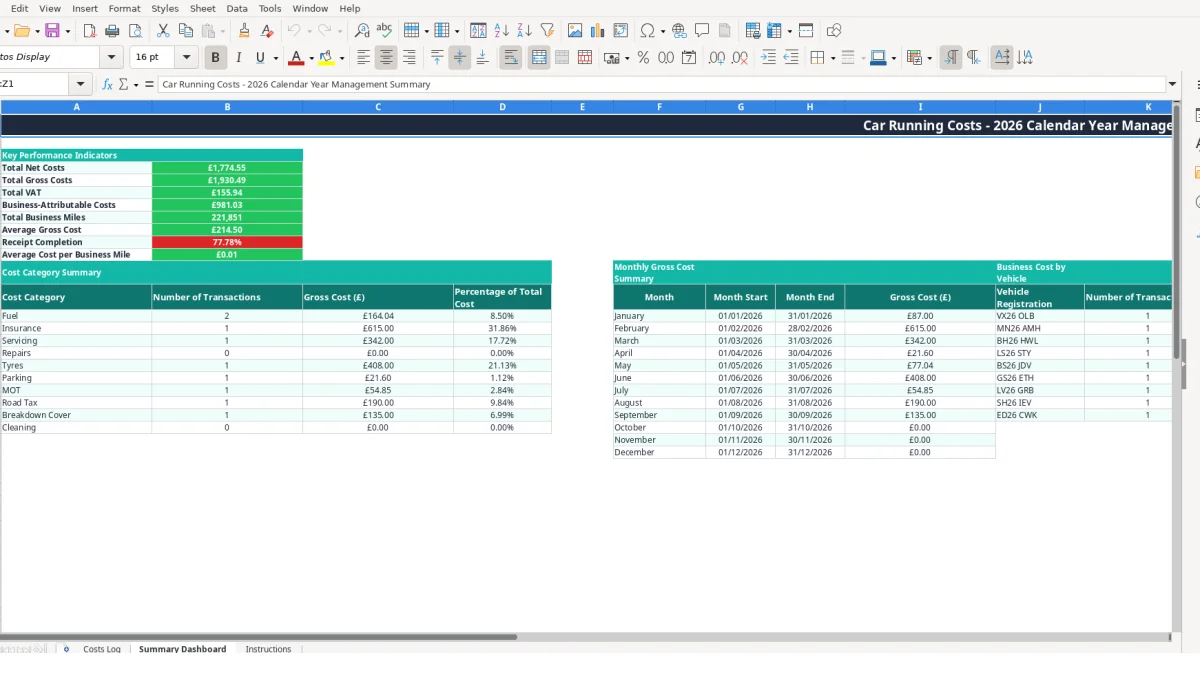
Task: Switch to Costs Log sheet tab
Action: (x=102, y=649)
